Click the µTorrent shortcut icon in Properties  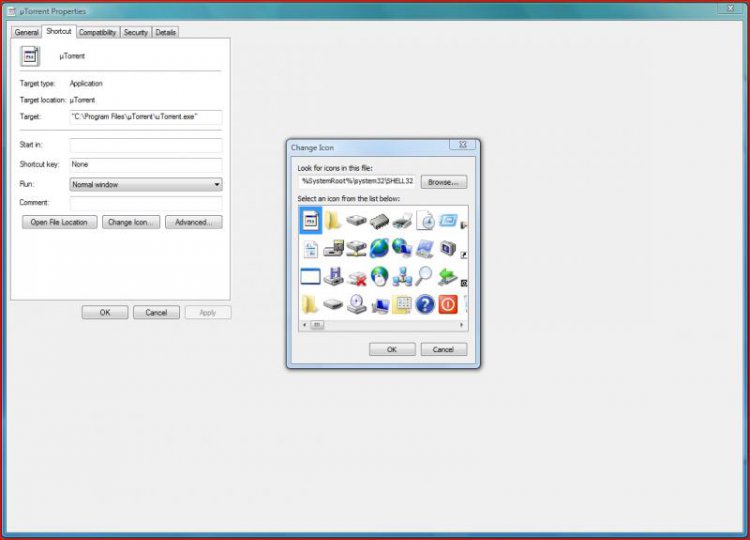pyautogui.click(x=30, y=56)
